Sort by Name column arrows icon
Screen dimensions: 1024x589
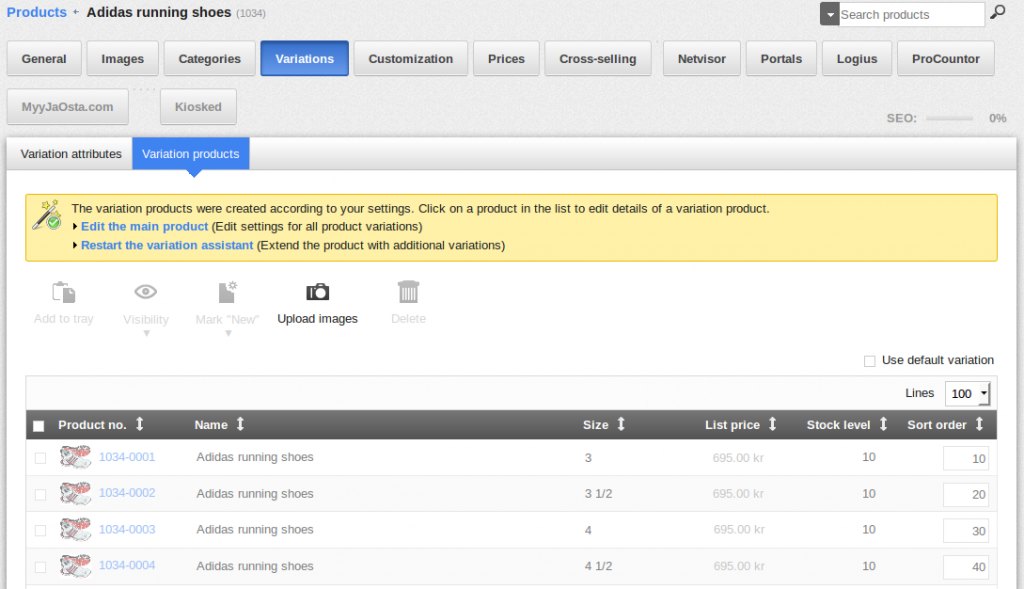(240, 424)
